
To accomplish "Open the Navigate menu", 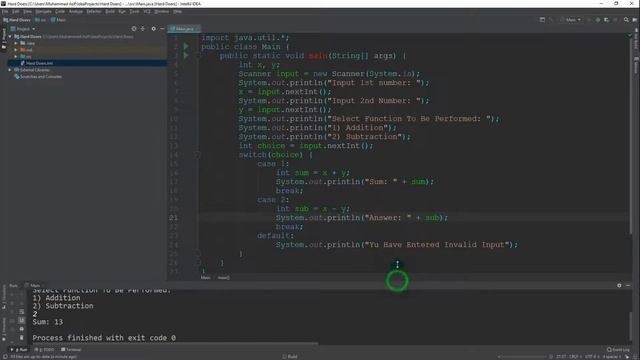I will (43, 11).
